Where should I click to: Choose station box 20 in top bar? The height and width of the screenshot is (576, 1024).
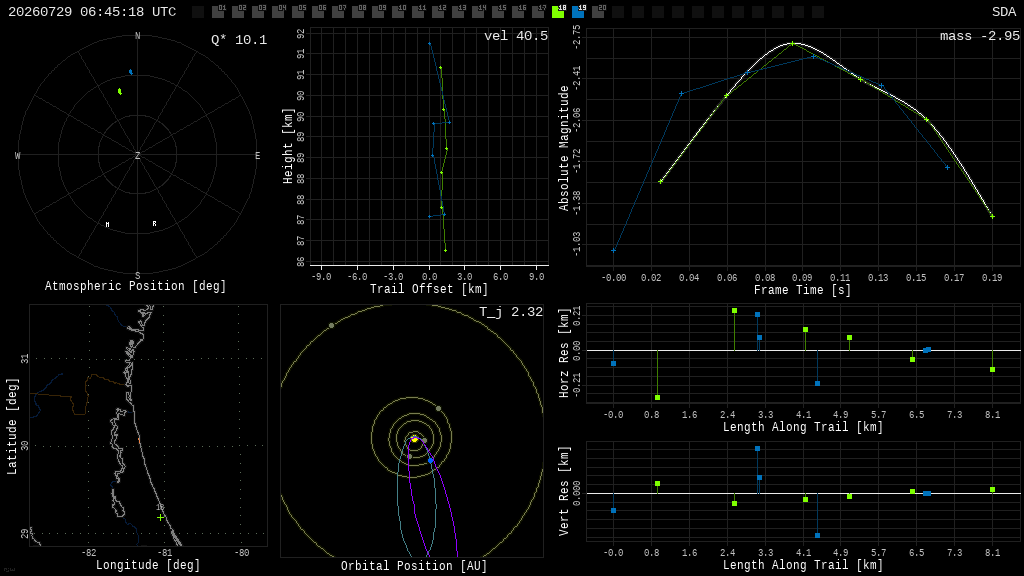click(x=598, y=12)
